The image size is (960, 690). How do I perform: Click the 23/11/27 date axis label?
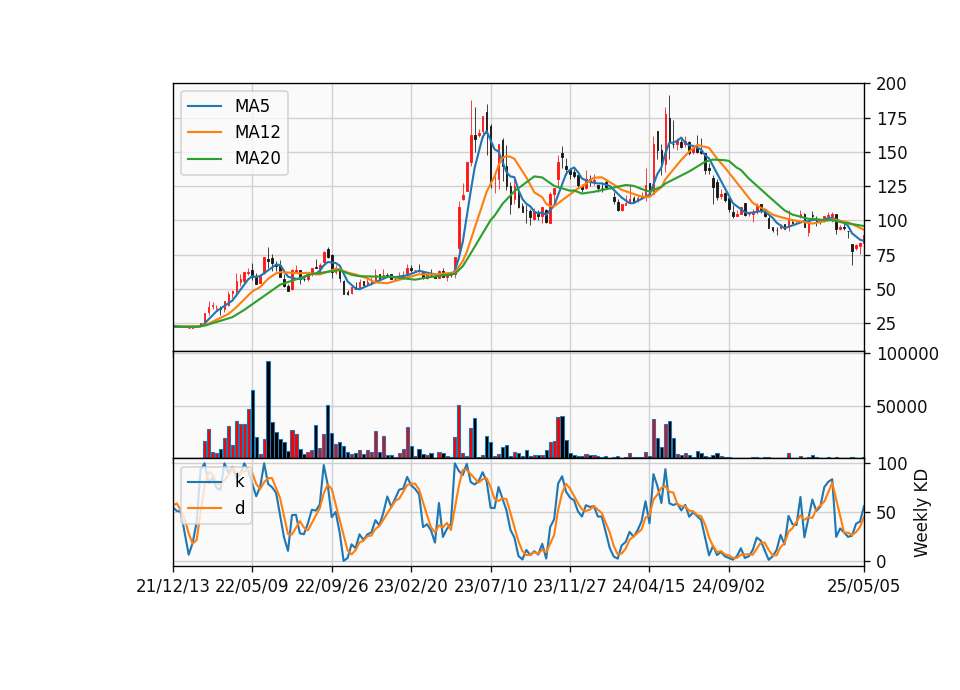coord(570,586)
